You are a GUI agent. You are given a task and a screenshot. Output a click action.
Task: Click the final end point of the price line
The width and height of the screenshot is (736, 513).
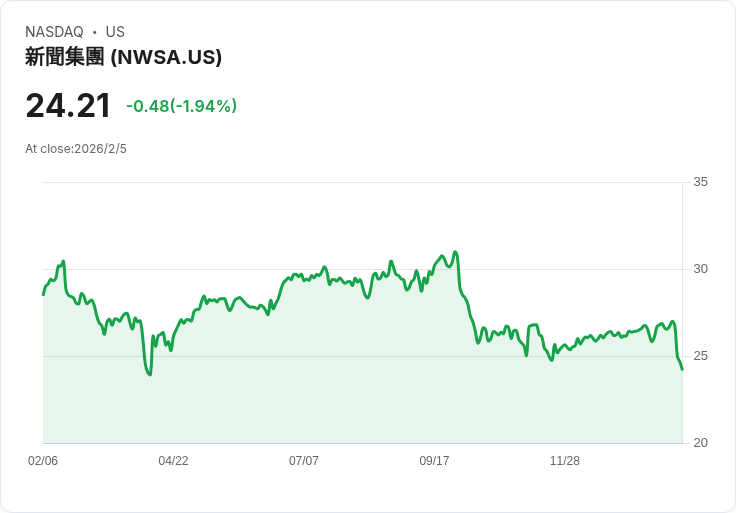682,369
